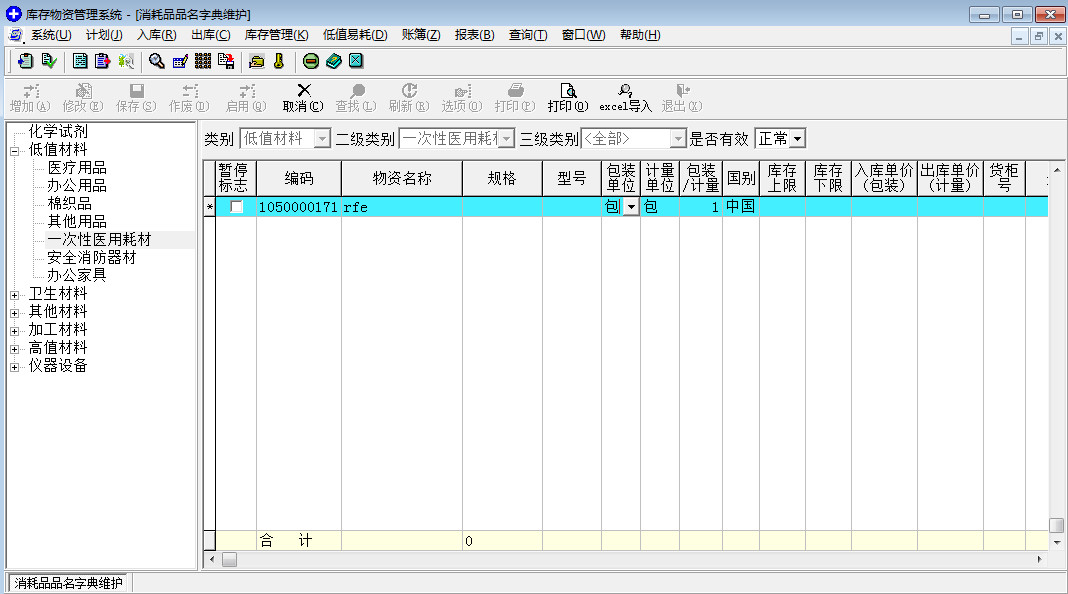Click the yellow folder icon in toolbar

(x=257, y=61)
